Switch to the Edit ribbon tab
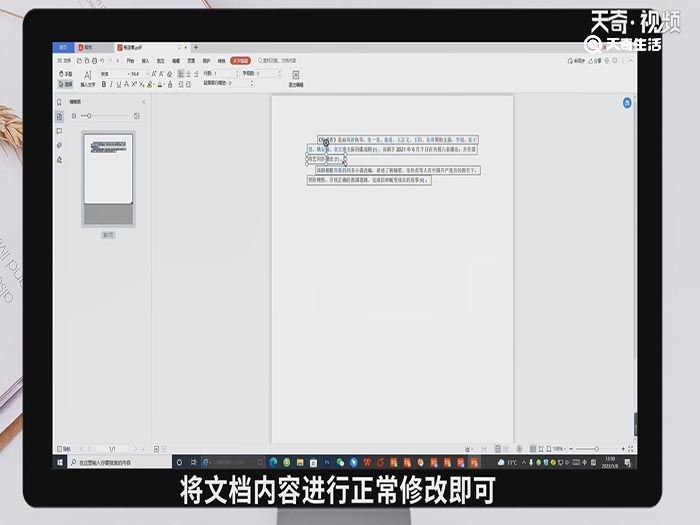The width and height of the screenshot is (700, 525). tap(176, 60)
